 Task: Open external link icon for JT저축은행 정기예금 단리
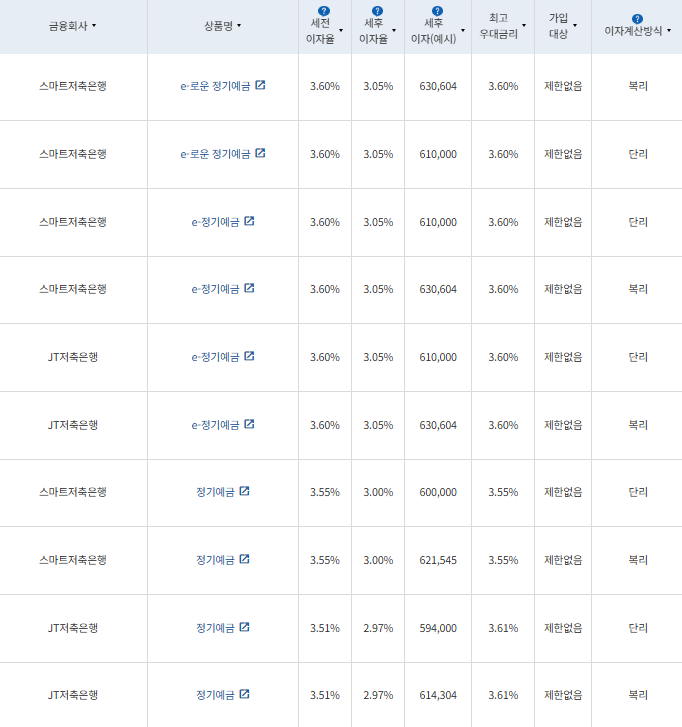coord(244,627)
